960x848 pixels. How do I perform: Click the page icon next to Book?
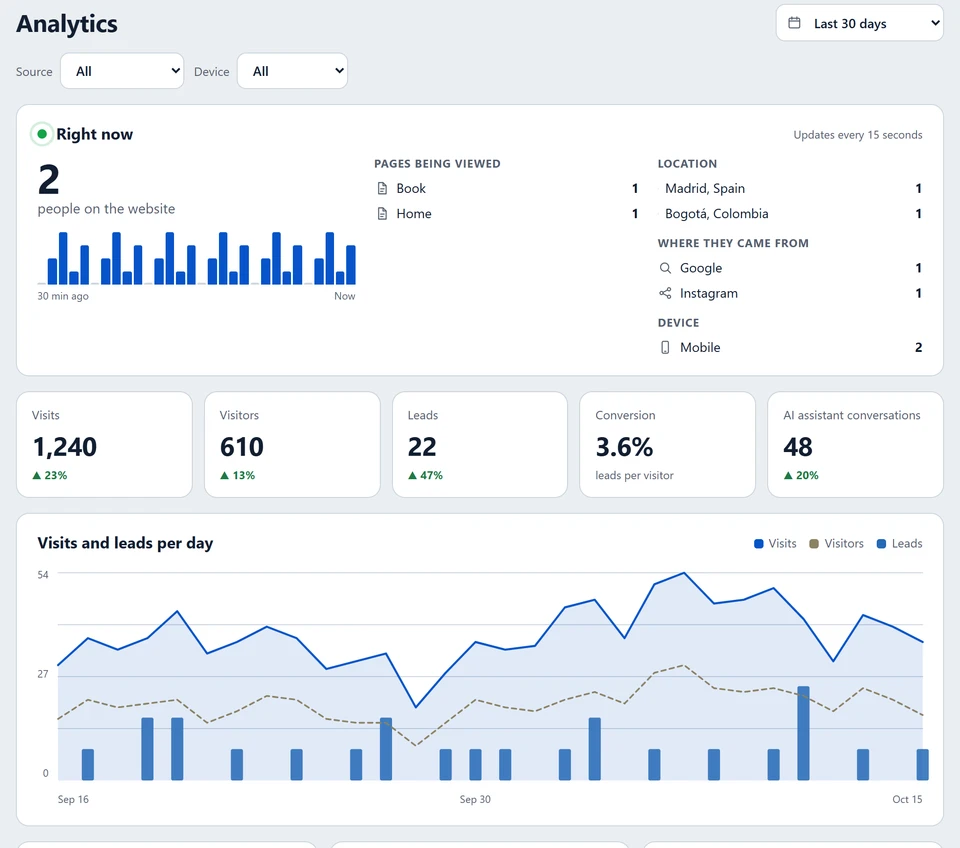pos(382,189)
